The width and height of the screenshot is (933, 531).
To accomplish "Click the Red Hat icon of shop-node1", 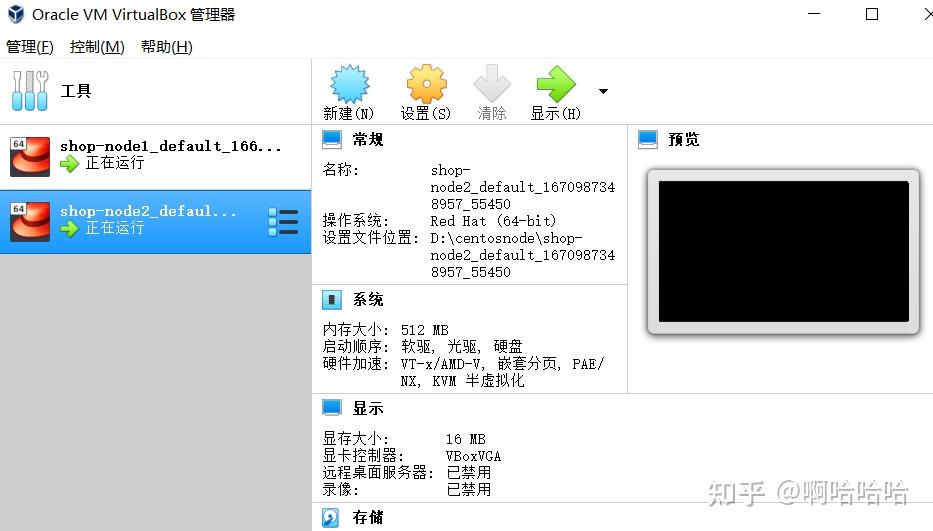I will (30, 157).
